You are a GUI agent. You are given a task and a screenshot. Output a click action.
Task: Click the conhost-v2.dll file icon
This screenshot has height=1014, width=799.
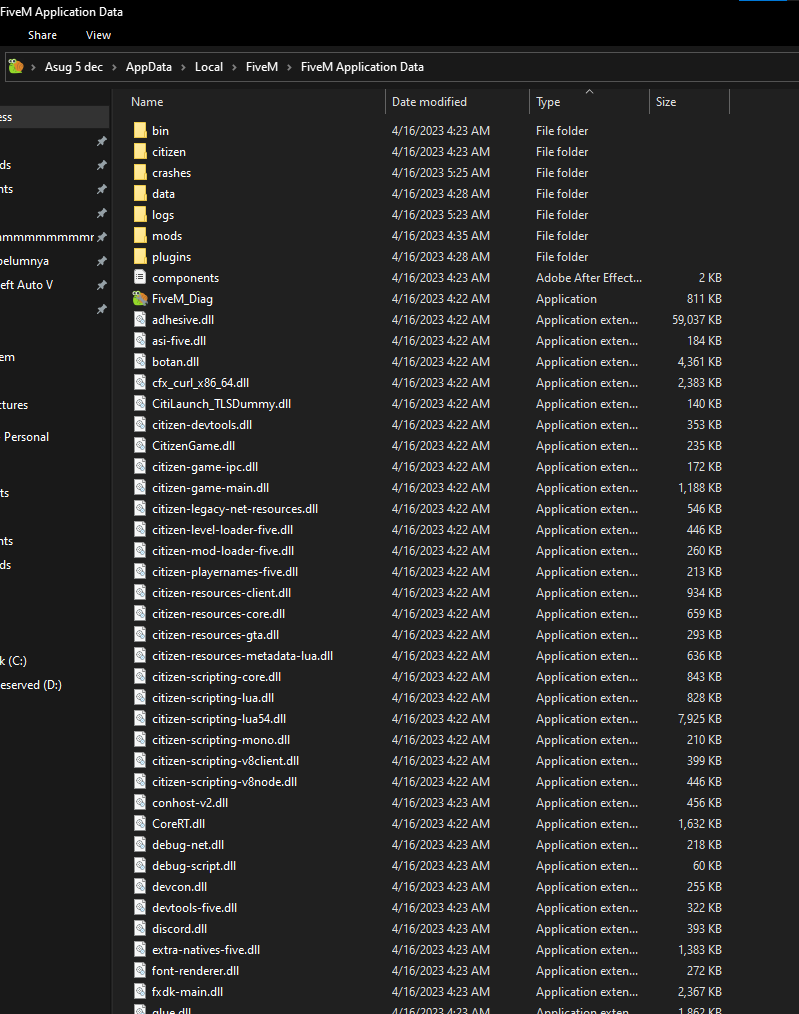tap(140, 803)
